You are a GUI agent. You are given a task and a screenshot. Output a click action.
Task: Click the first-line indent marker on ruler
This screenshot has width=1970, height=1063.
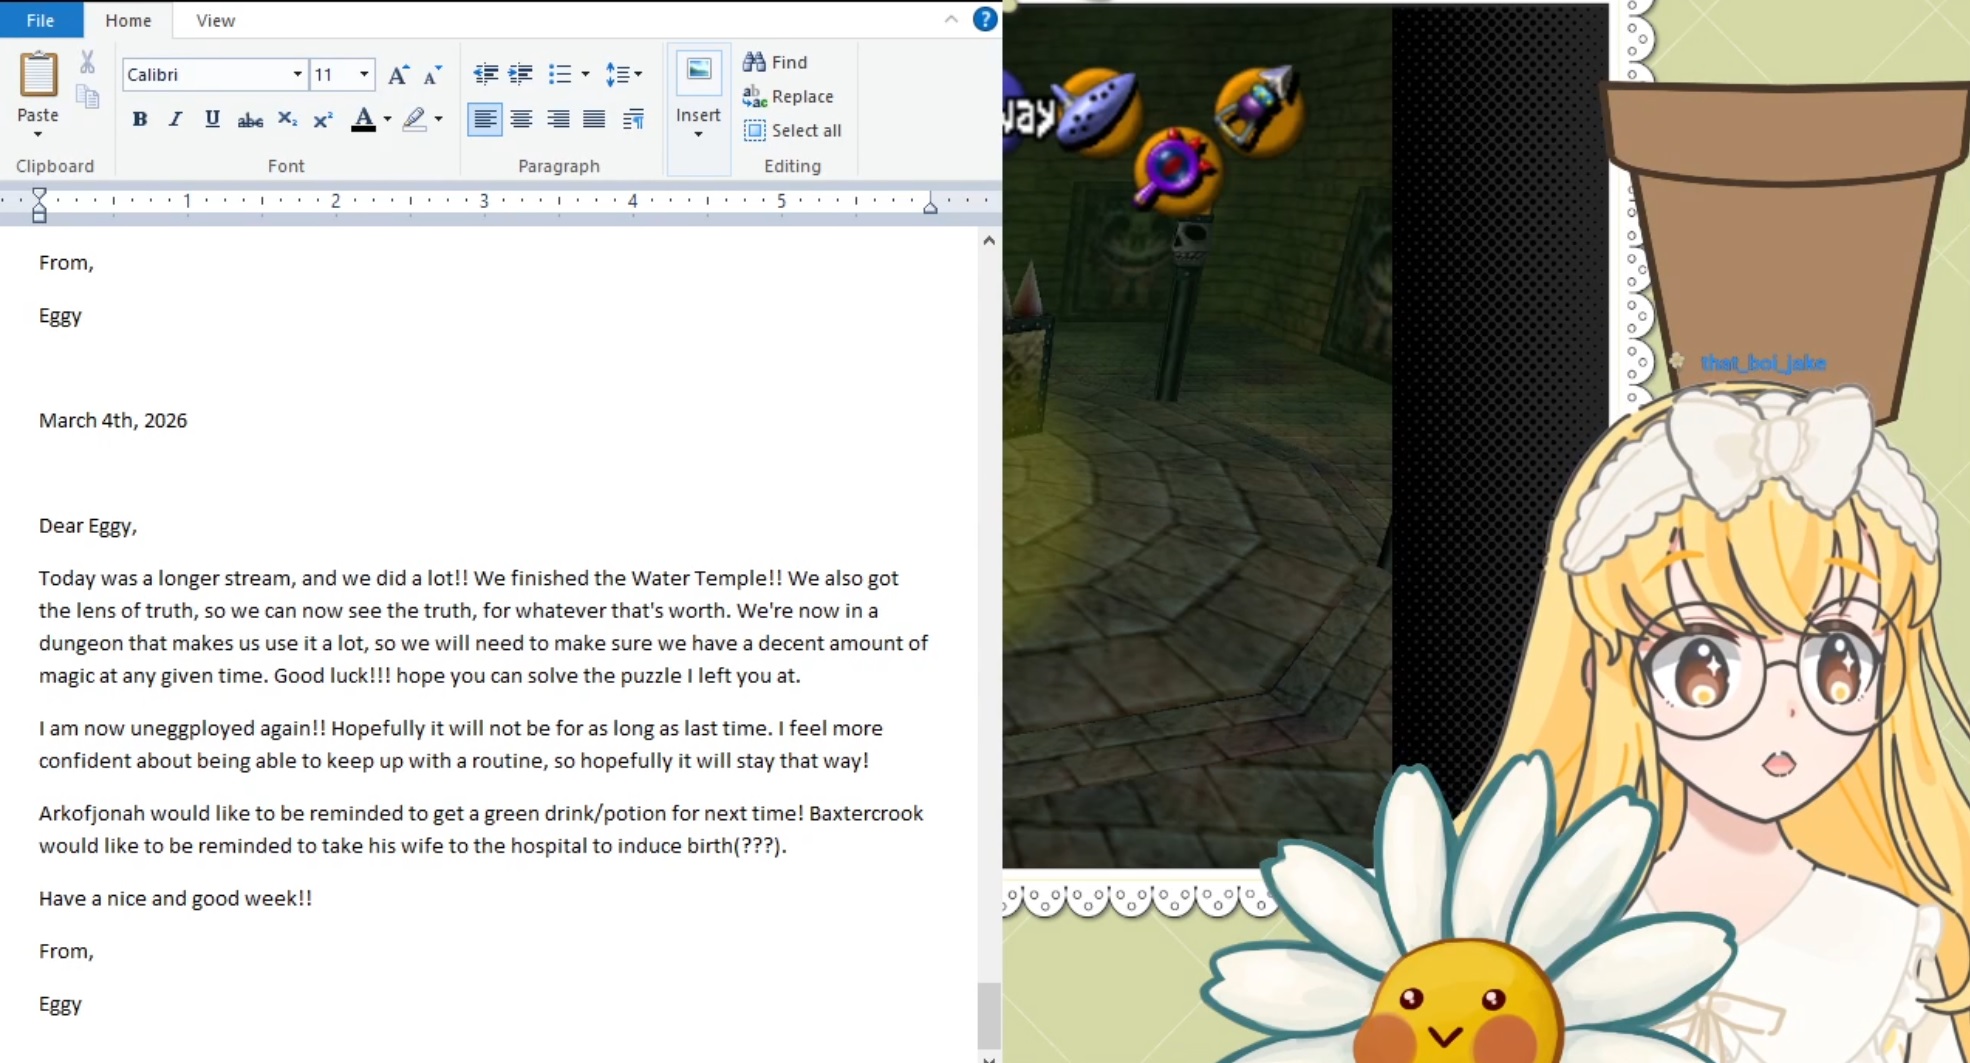(x=39, y=195)
